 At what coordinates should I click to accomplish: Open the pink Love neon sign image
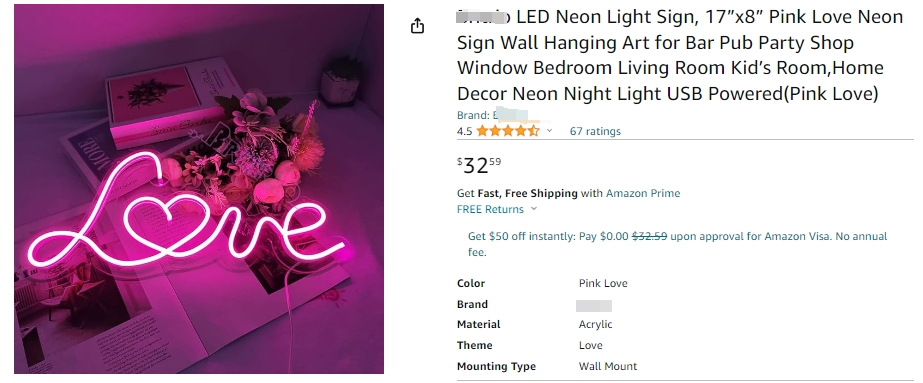[199, 189]
